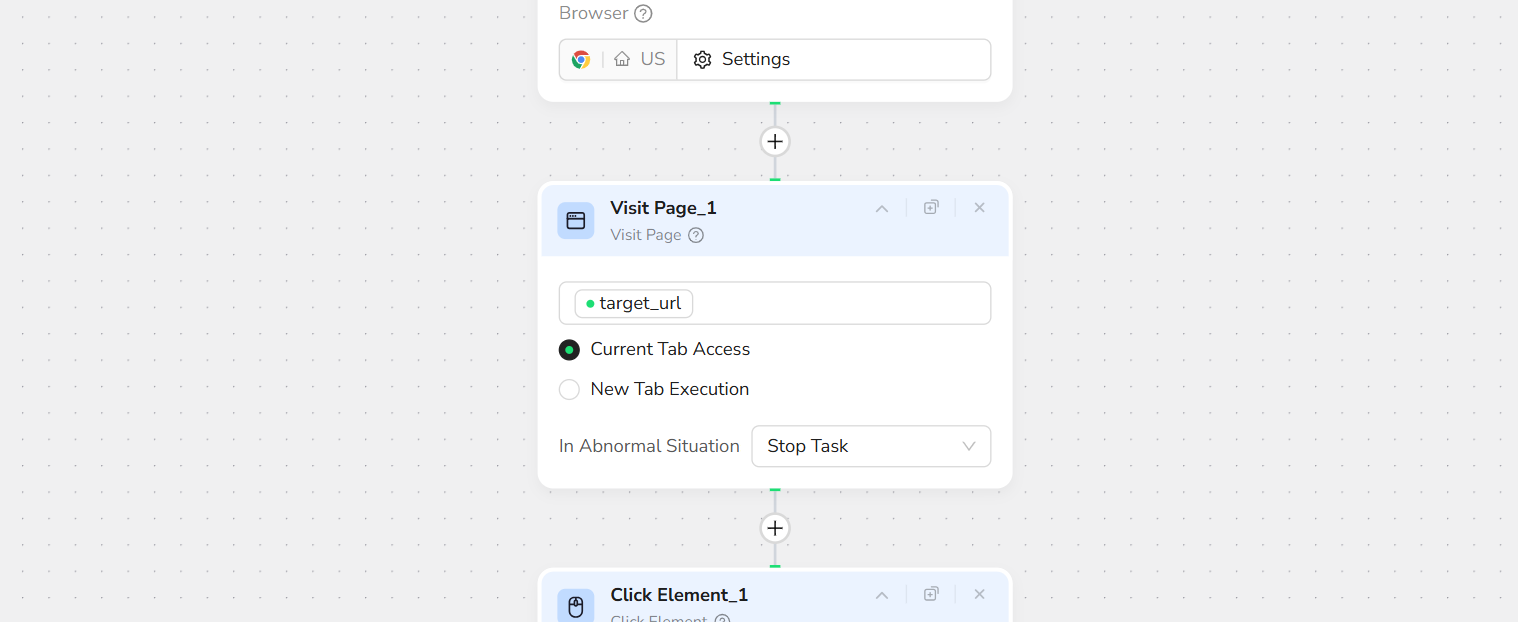Open browser Settings
Screen dimensions: 1518x622
[x=742, y=60]
